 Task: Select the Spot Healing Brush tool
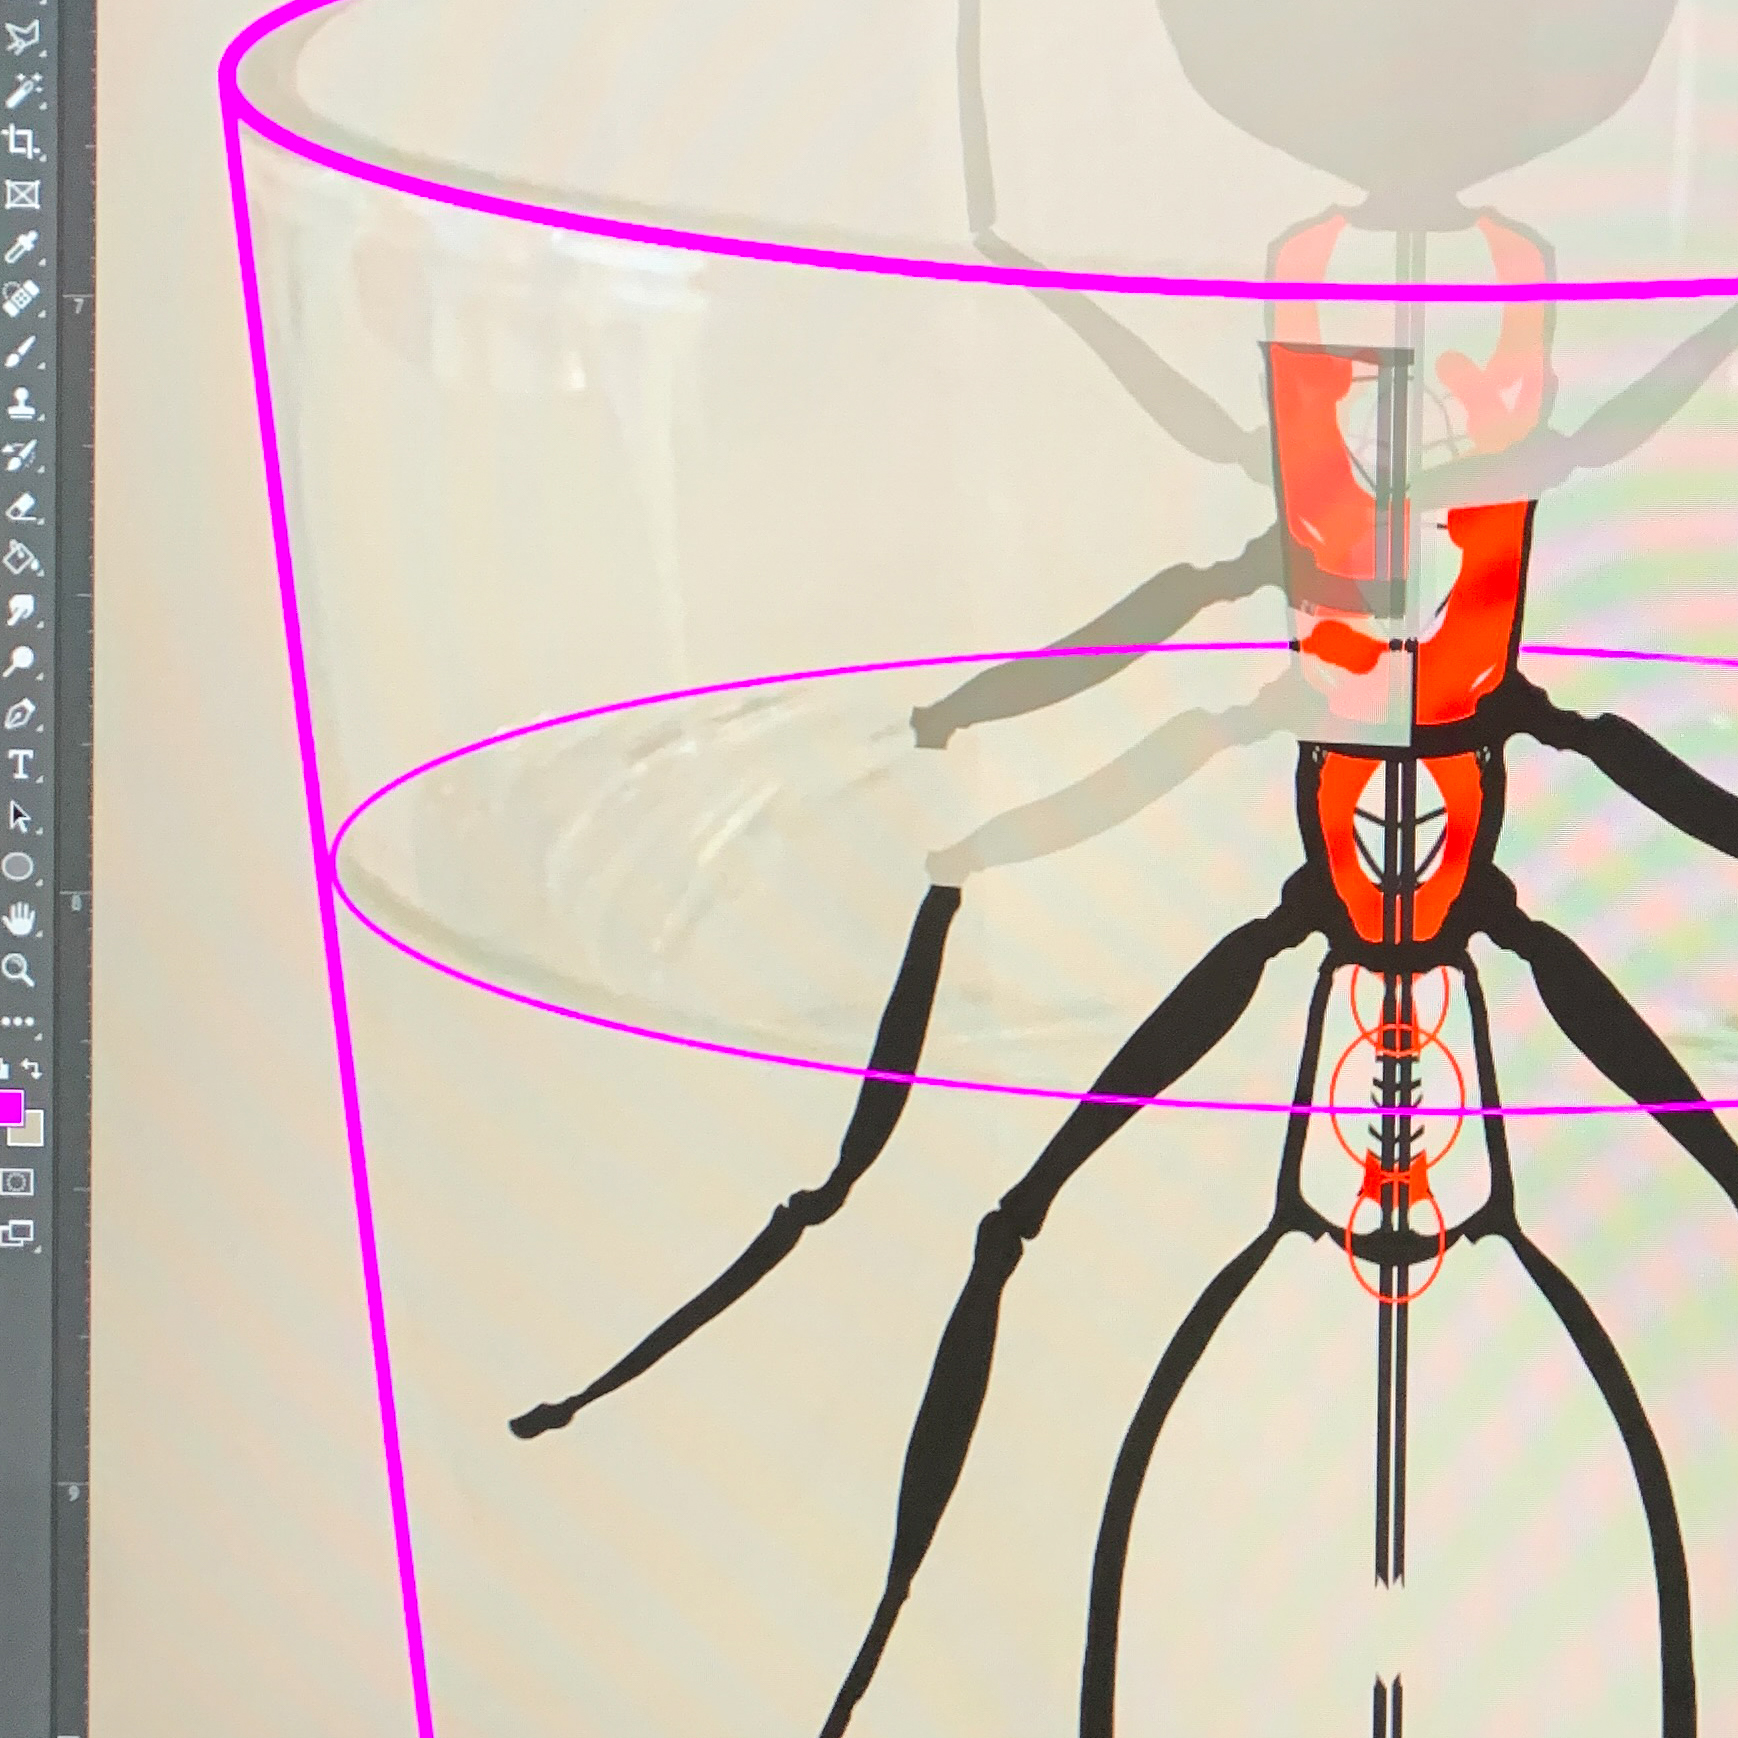click(x=21, y=298)
